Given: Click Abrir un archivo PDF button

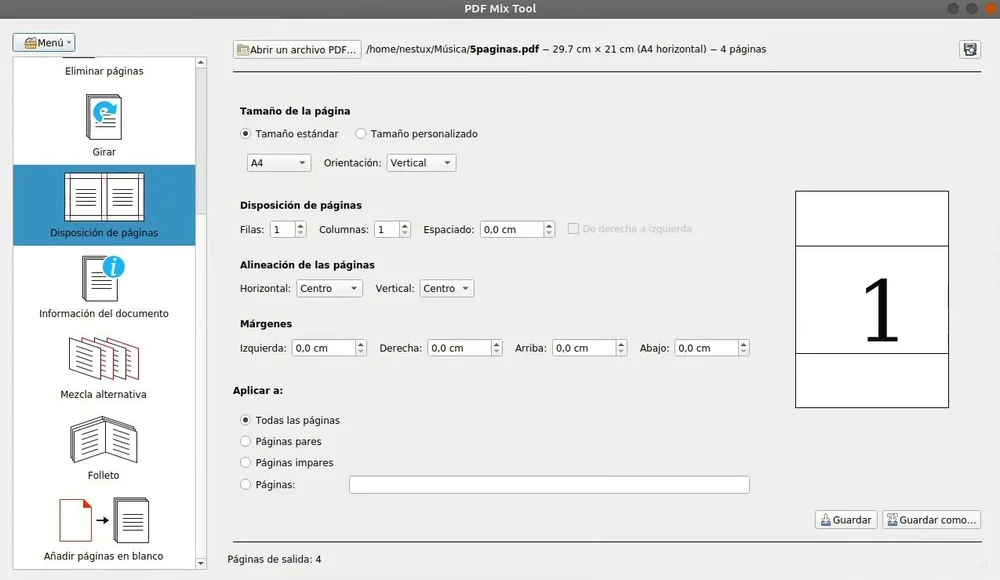Looking at the screenshot, I should tap(296, 49).
